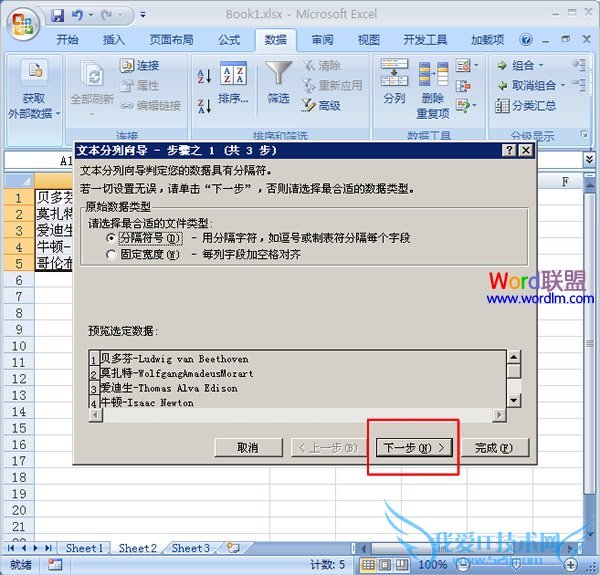Open Excel help with the question mark icon

coord(526,40)
